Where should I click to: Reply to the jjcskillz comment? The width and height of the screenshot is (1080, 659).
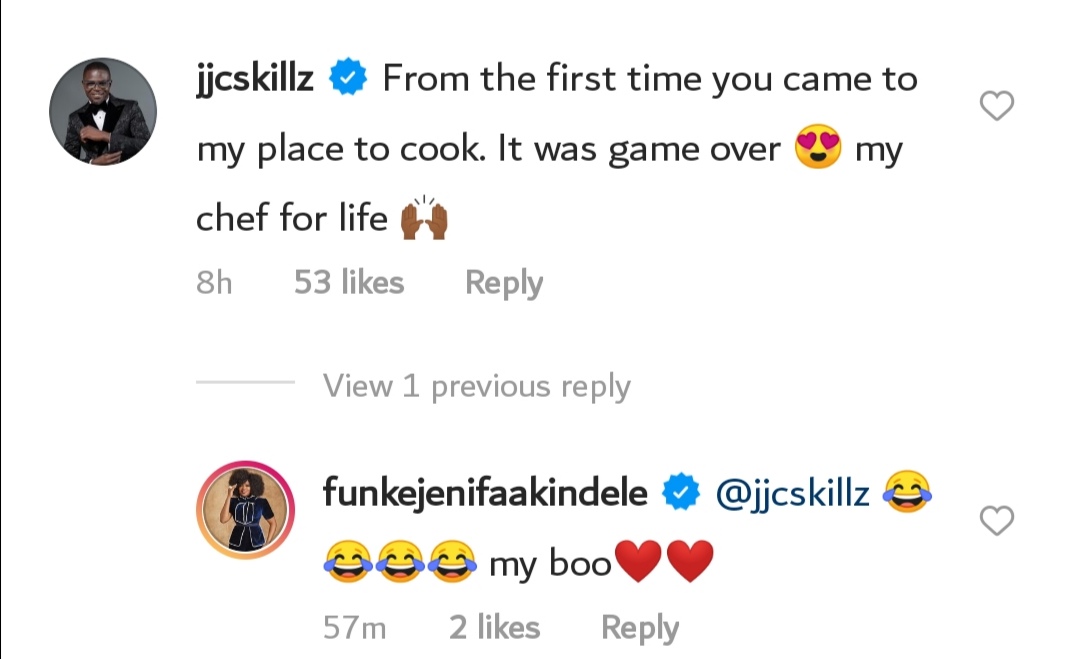[504, 283]
